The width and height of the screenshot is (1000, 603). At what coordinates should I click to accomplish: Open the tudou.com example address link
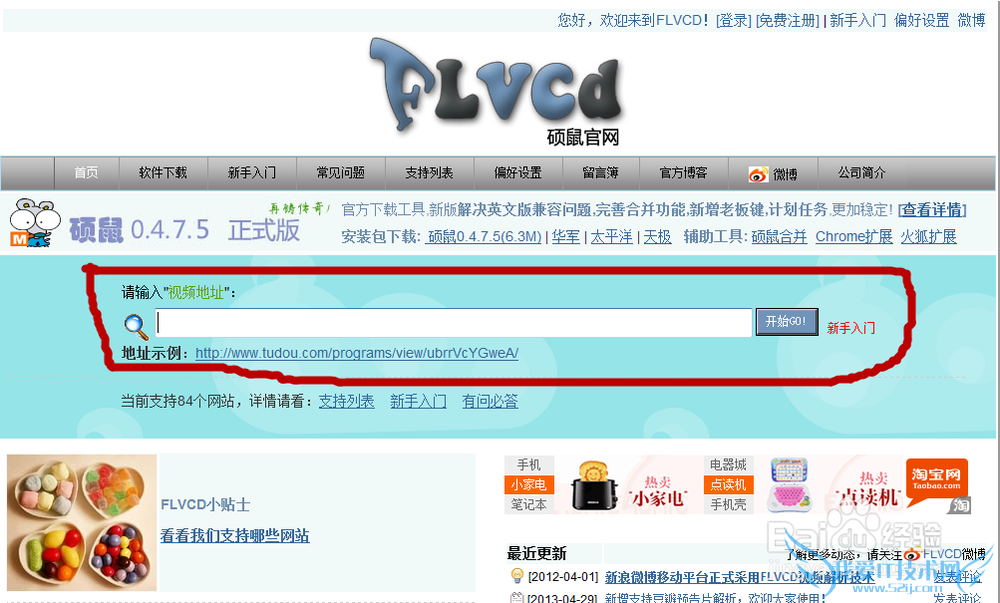click(x=357, y=352)
